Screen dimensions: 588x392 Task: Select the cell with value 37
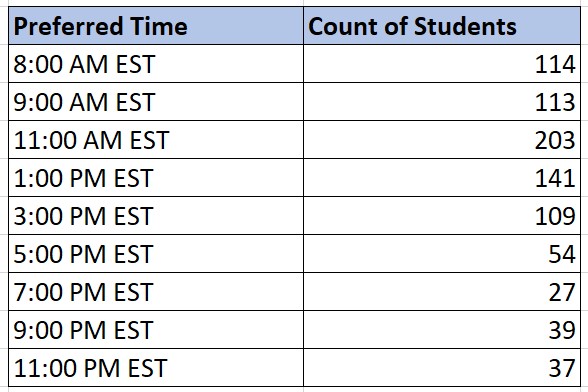pyautogui.click(x=442, y=367)
